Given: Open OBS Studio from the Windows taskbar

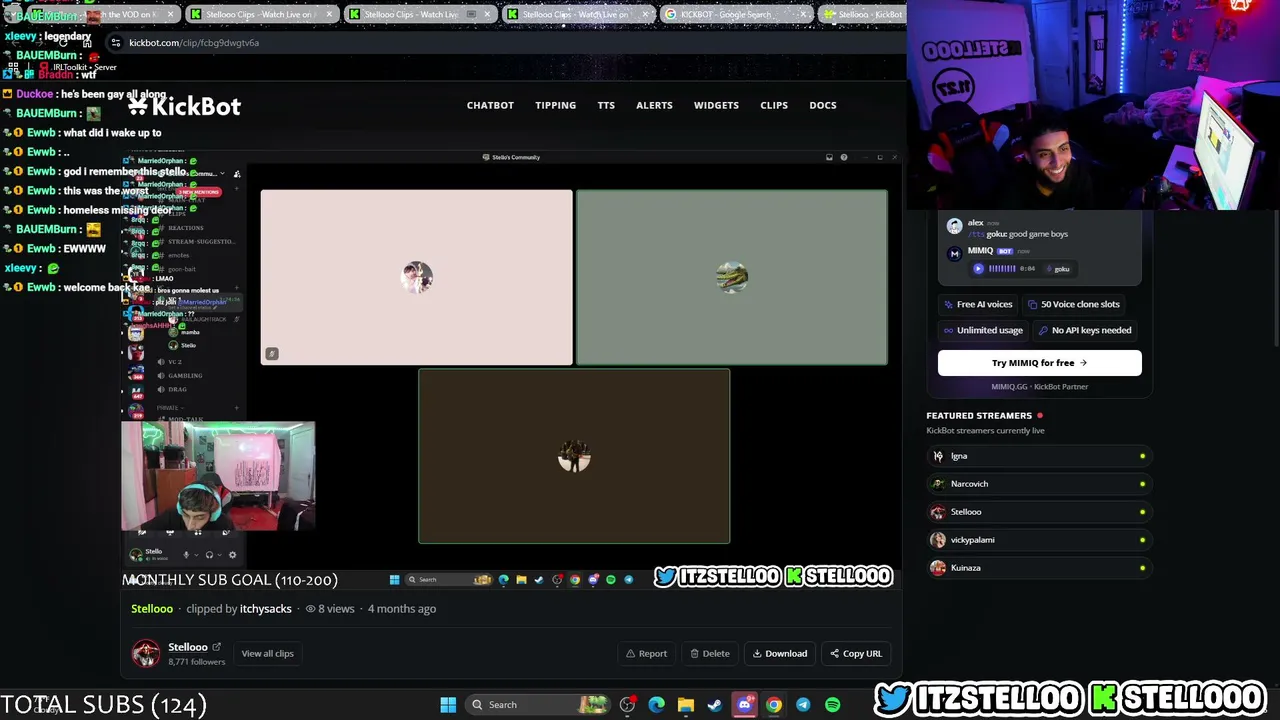Looking at the screenshot, I should coord(627,705).
